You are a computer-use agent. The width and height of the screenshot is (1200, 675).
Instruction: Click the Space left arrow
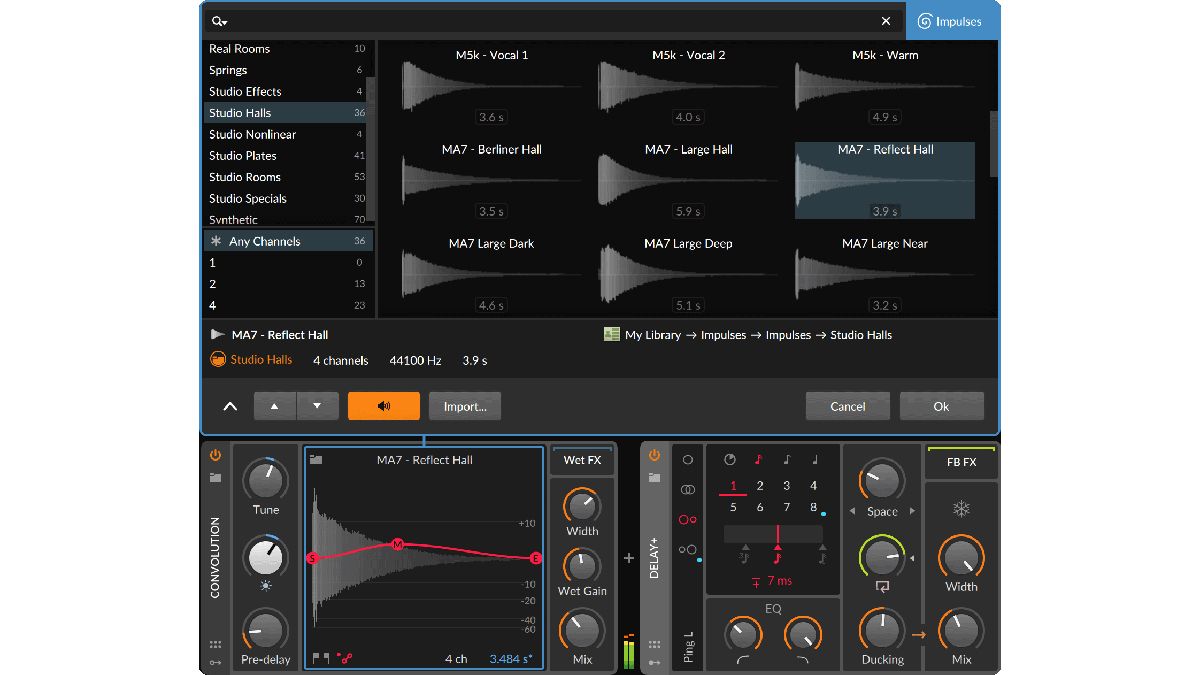click(853, 512)
